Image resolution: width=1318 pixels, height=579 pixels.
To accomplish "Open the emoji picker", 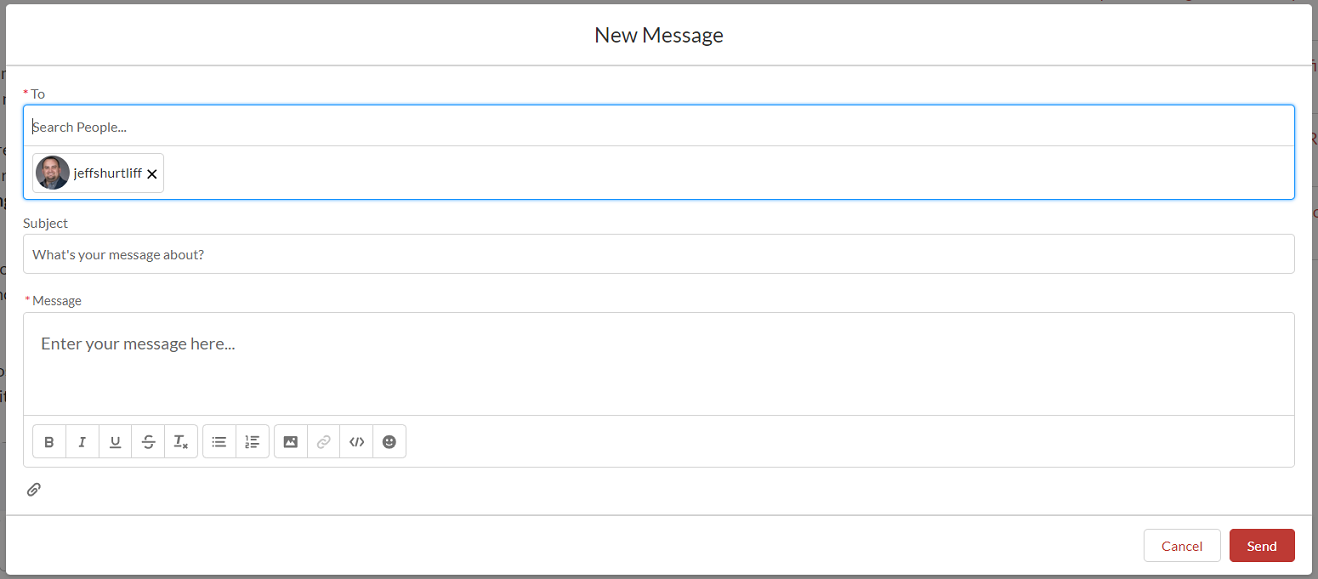I will pyautogui.click(x=389, y=441).
